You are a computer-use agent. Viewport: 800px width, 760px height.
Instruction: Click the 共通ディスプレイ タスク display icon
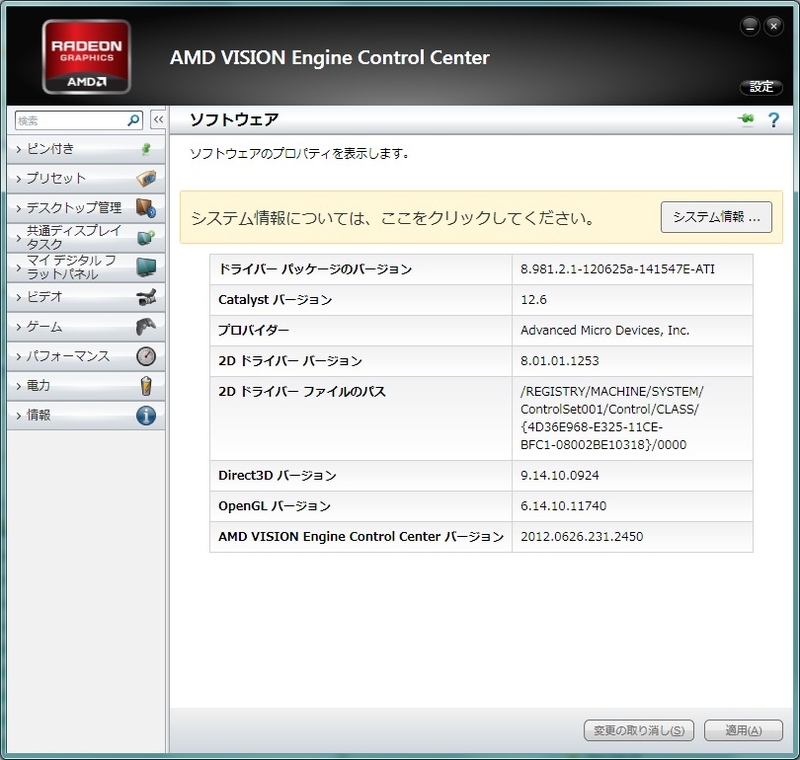point(146,238)
